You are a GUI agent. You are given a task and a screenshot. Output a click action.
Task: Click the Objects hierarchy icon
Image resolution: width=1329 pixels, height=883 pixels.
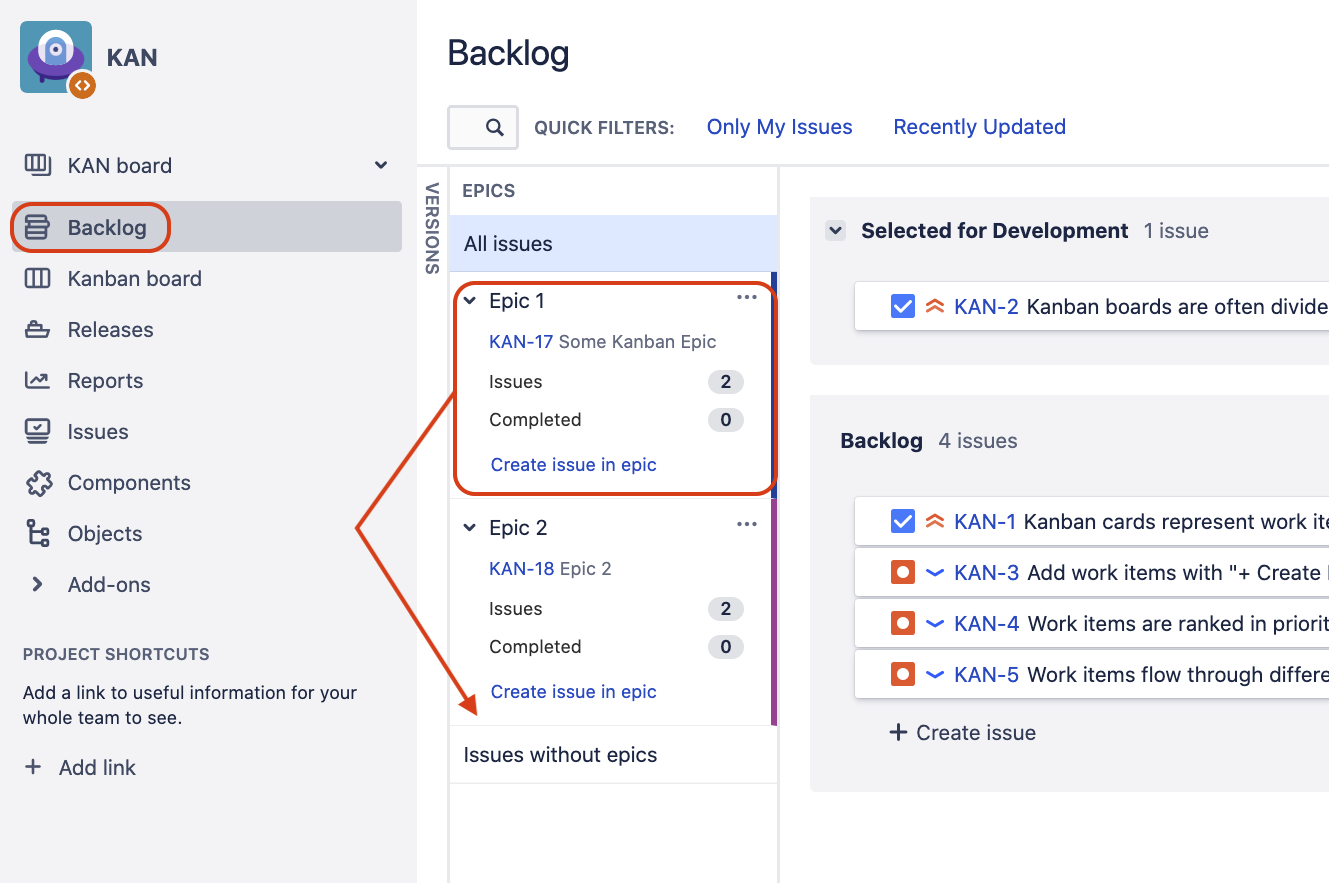tap(37, 534)
